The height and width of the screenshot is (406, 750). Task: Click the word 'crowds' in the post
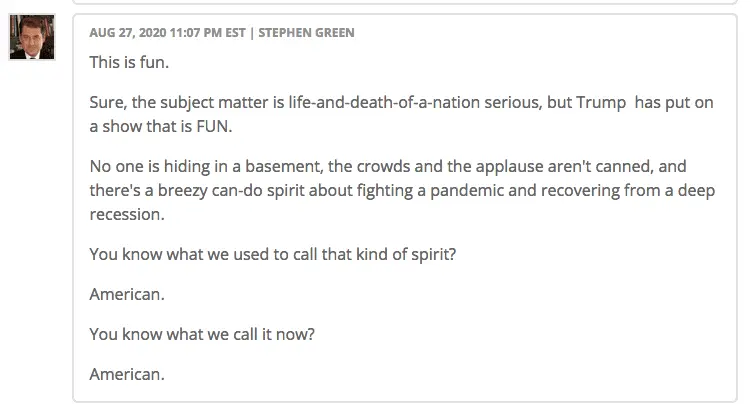[x=356, y=167]
